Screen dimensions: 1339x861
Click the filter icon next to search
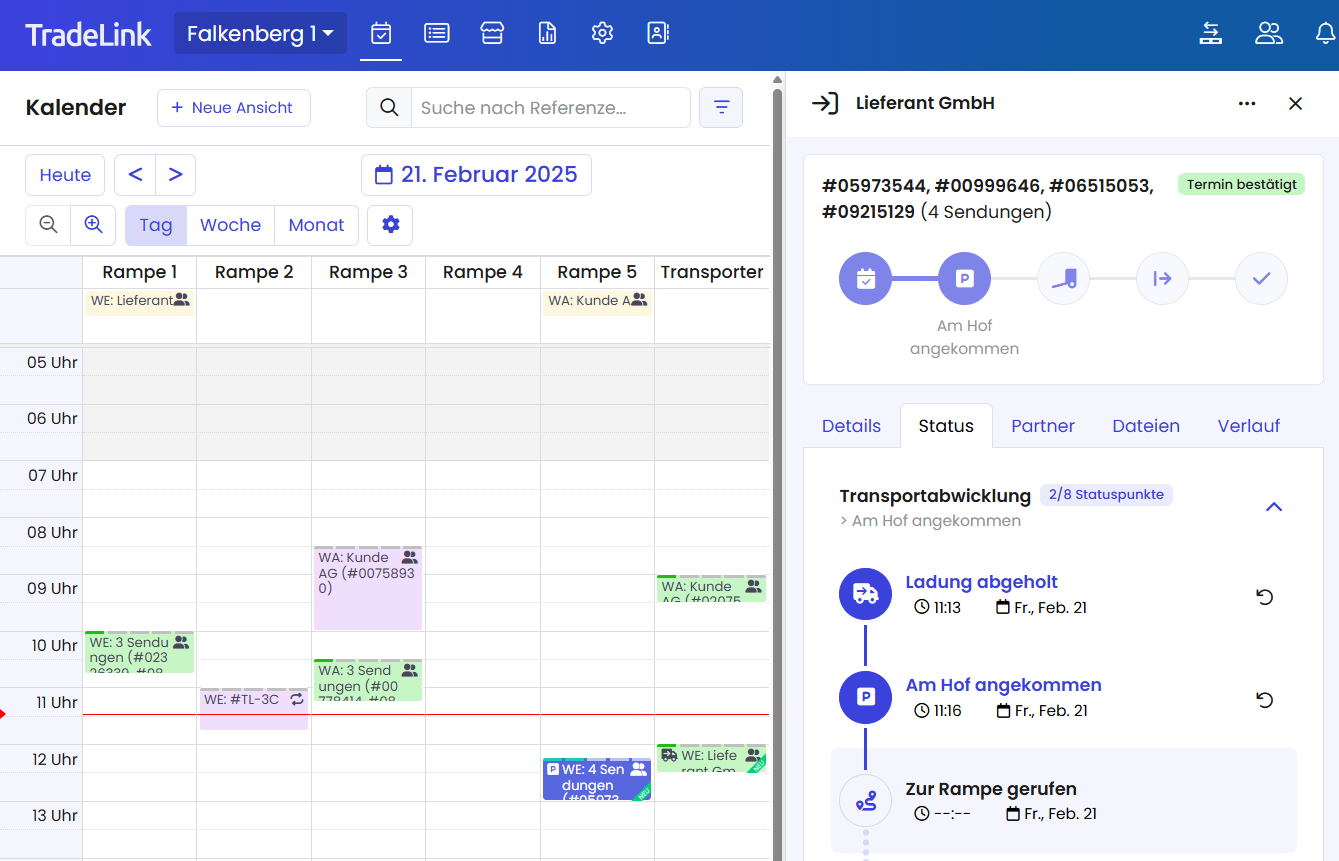720,108
